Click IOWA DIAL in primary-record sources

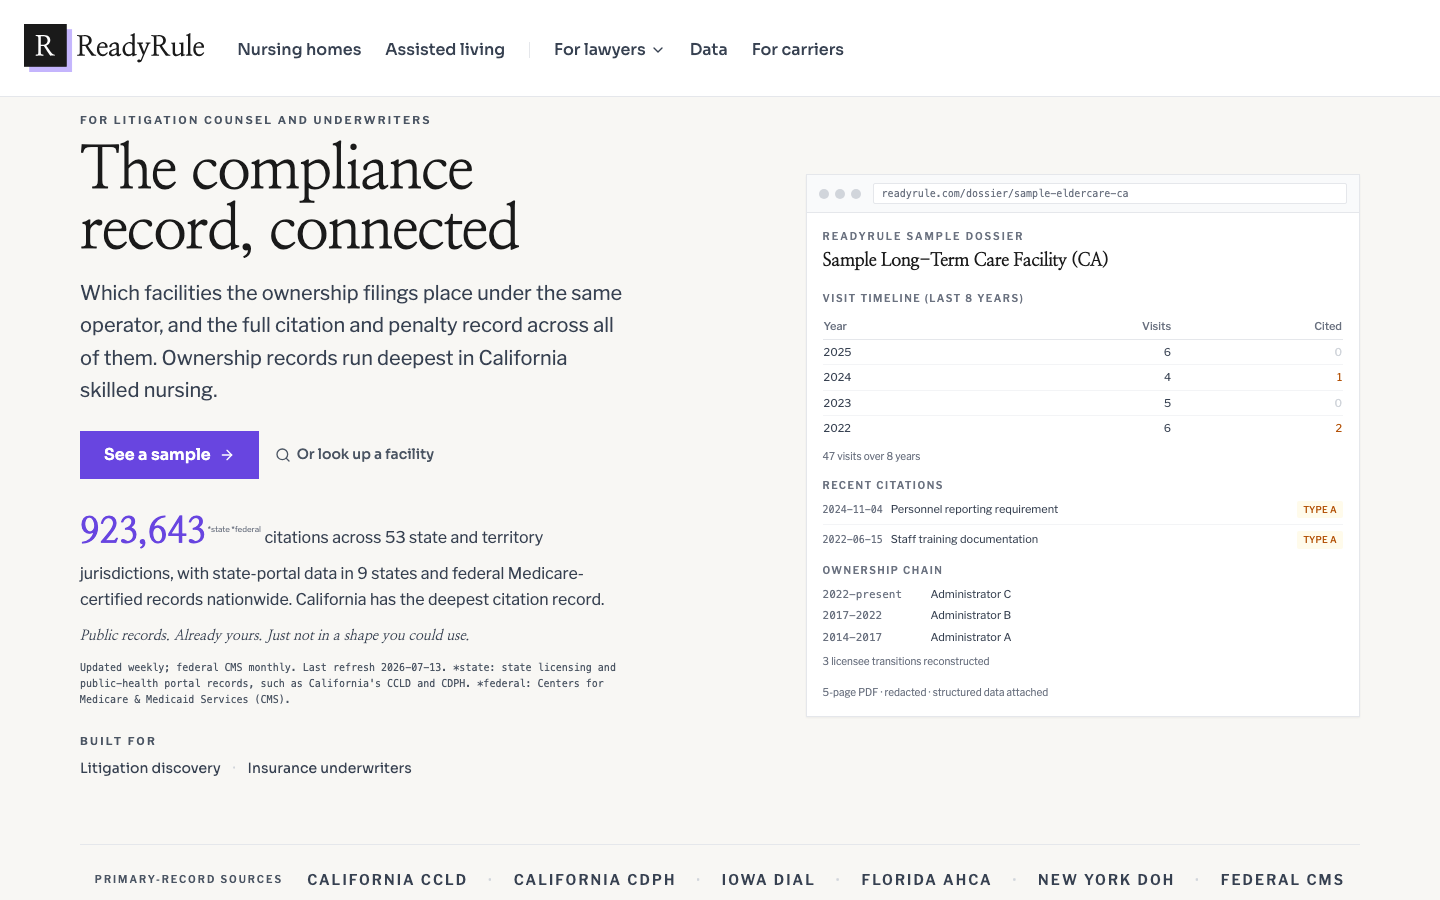[768, 880]
